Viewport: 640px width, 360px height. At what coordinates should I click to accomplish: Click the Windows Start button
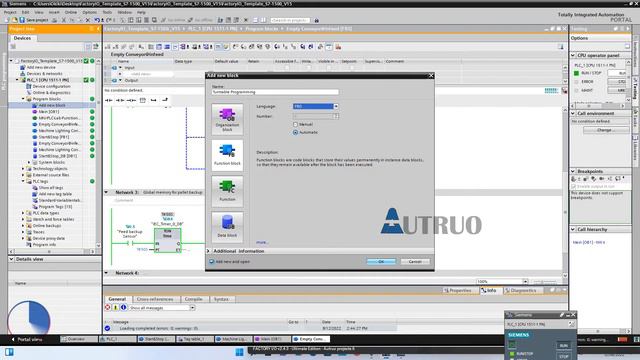point(240,352)
